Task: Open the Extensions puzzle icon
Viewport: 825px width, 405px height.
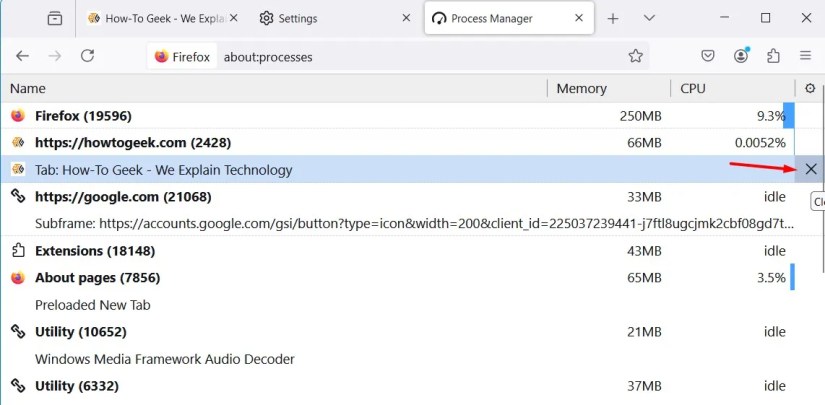Action: [772, 57]
